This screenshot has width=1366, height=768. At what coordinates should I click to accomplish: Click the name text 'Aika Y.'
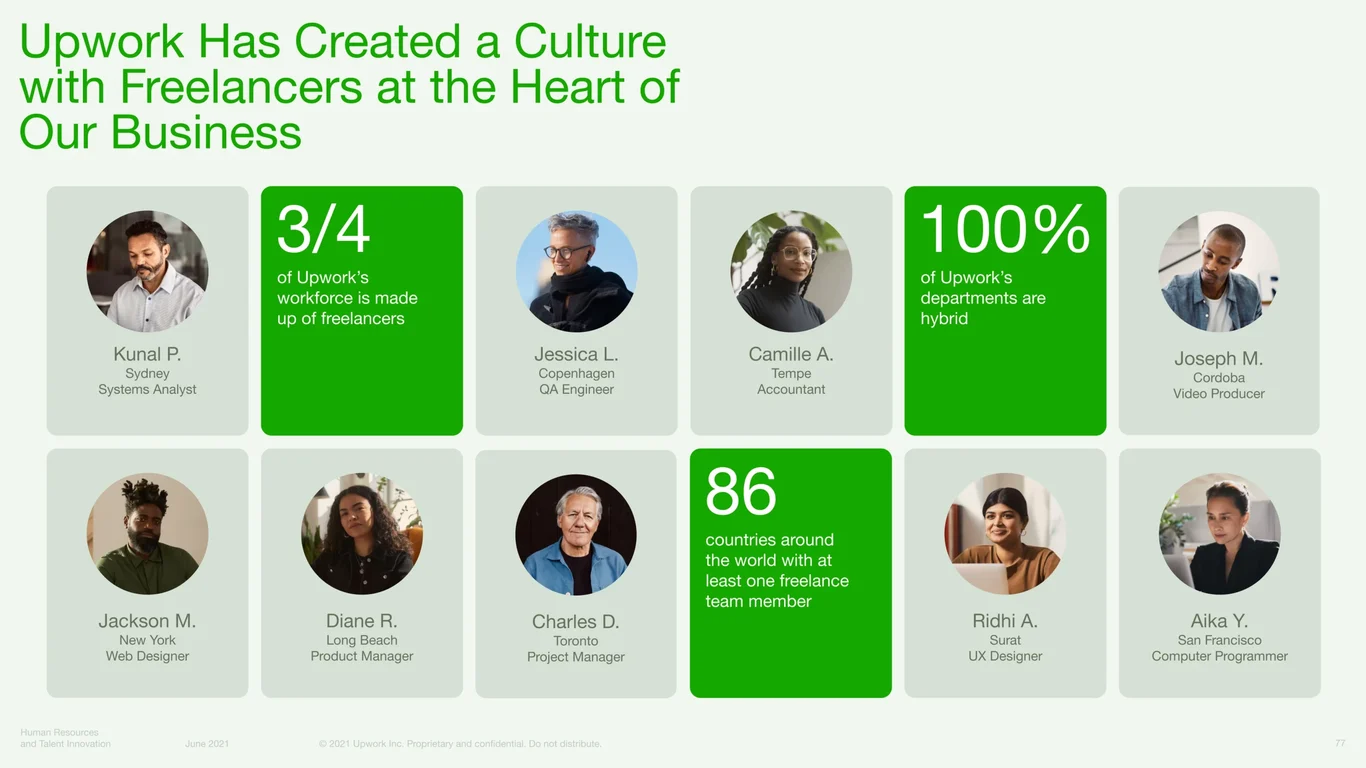(1220, 621)
